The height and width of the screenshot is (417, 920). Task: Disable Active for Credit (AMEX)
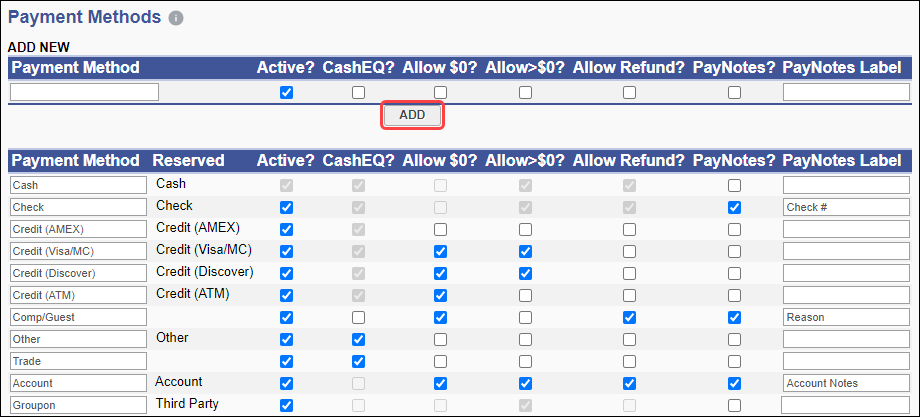tap(287, 229)
